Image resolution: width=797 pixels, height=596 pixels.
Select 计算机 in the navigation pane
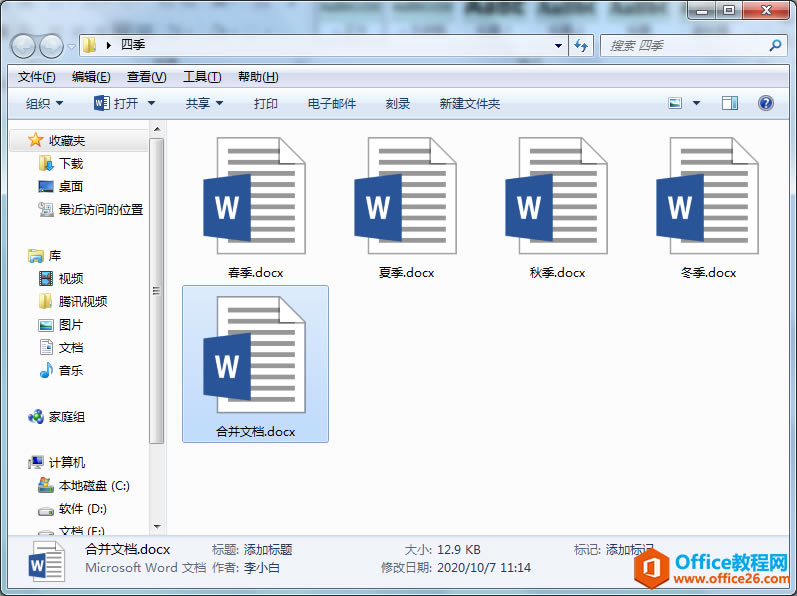click(x=67, y=462)
